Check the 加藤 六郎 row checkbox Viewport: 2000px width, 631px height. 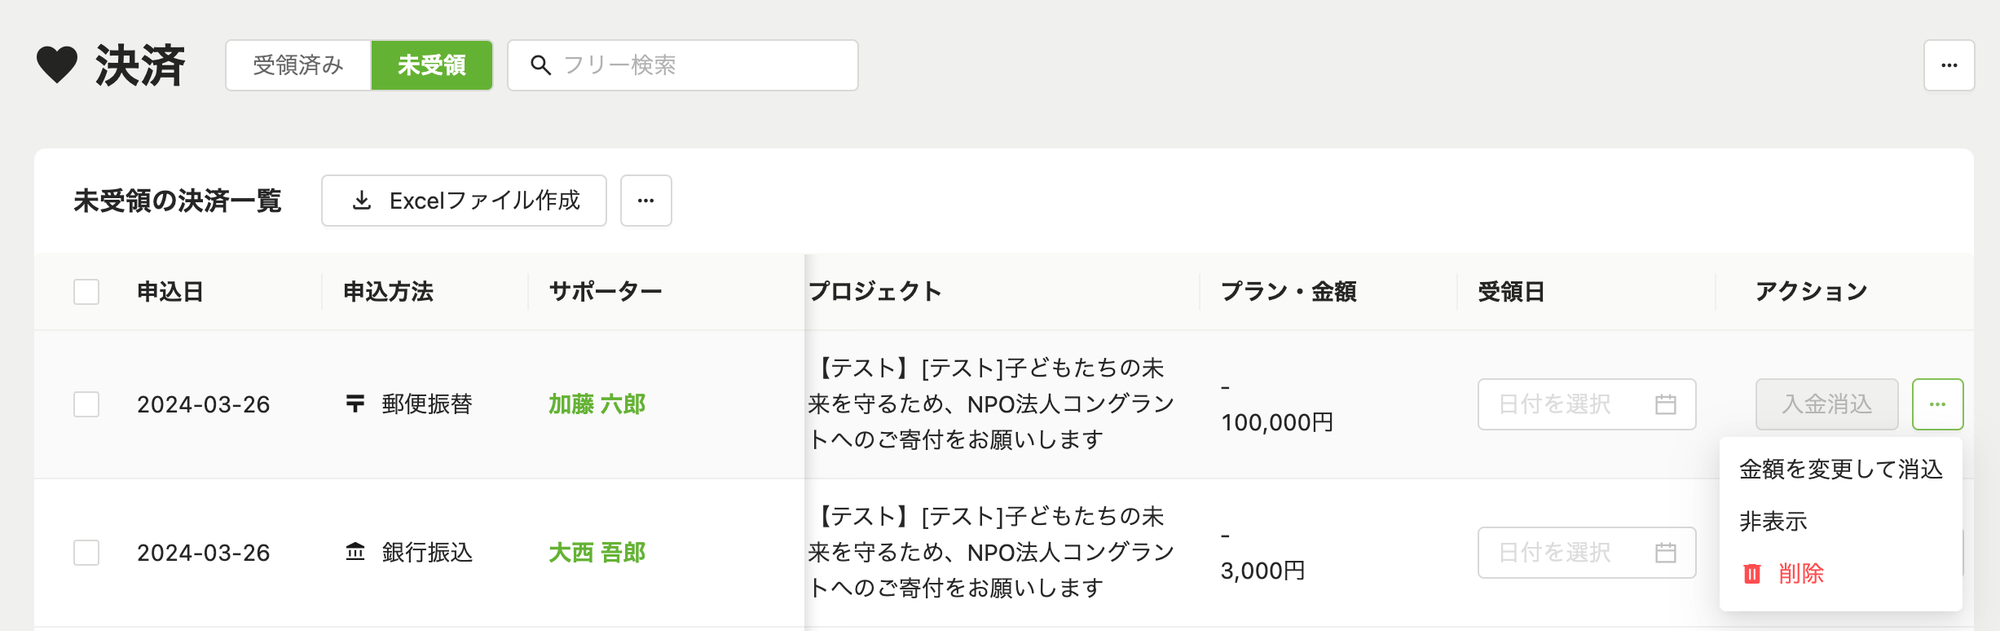click(x=87, y=404)
